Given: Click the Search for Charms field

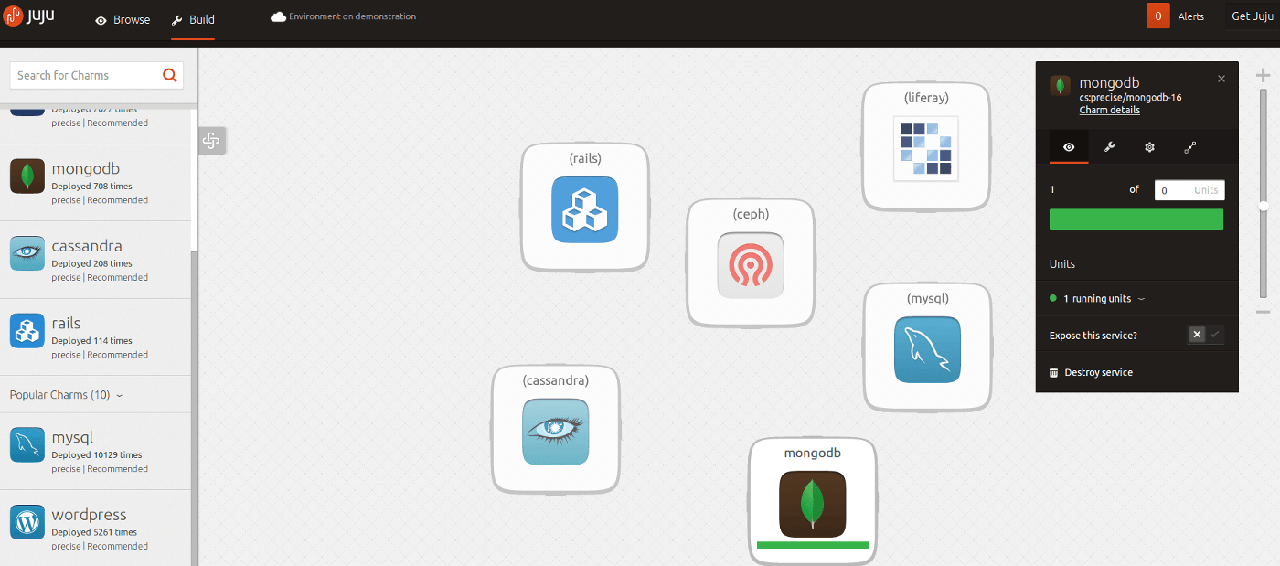Looking at the screenshot, I should pyautogui.click(x=85, y=75).
